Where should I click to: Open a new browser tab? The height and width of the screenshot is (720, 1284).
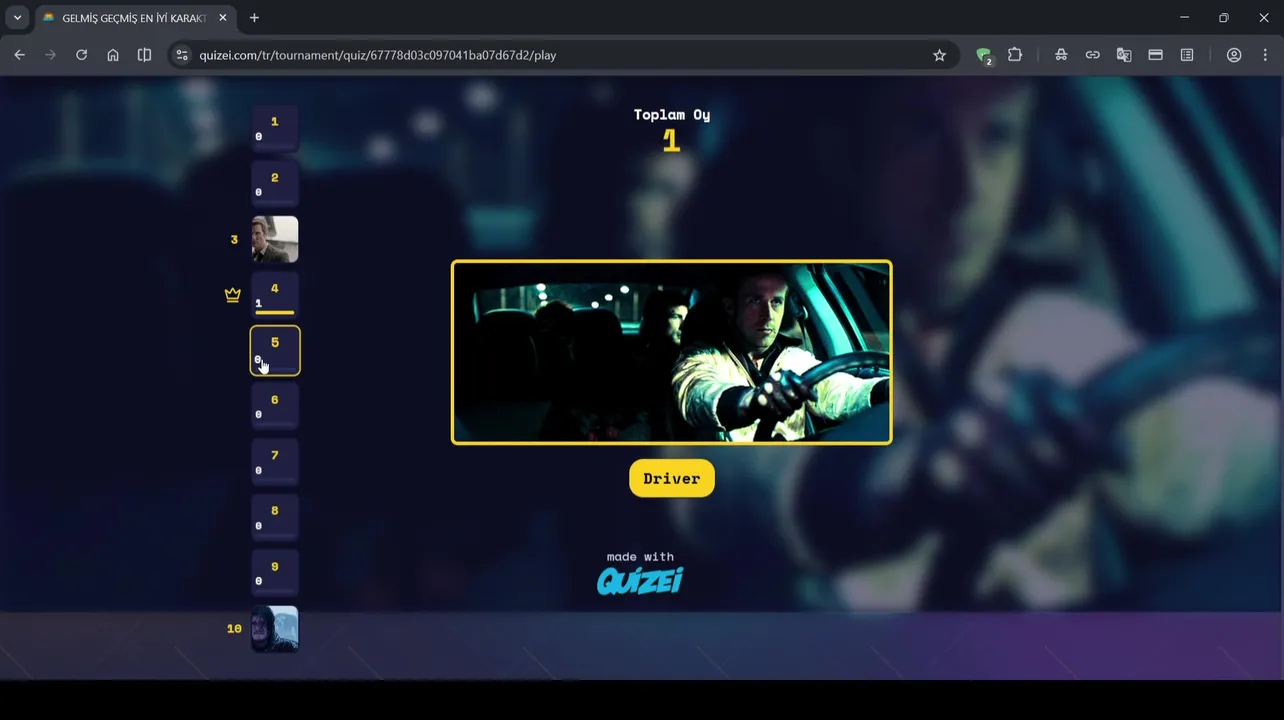pos(254,18)
